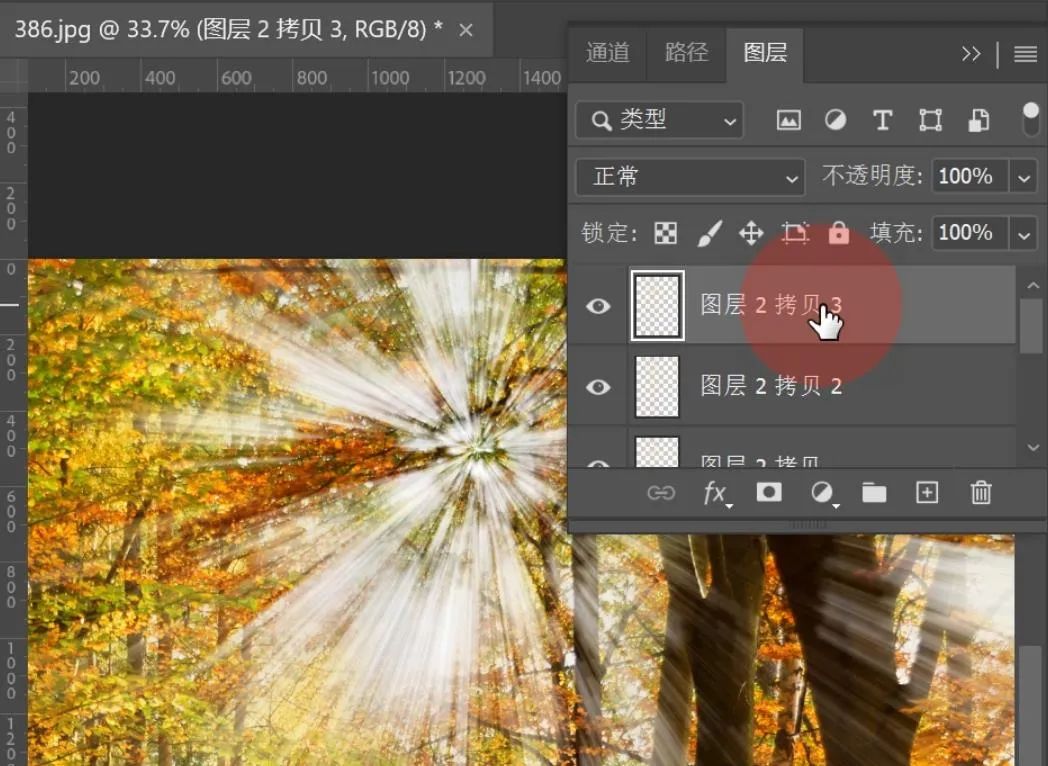Click the 不透明度 label
The height and width of the screenshot is (766, 1048).
[872, 176]
